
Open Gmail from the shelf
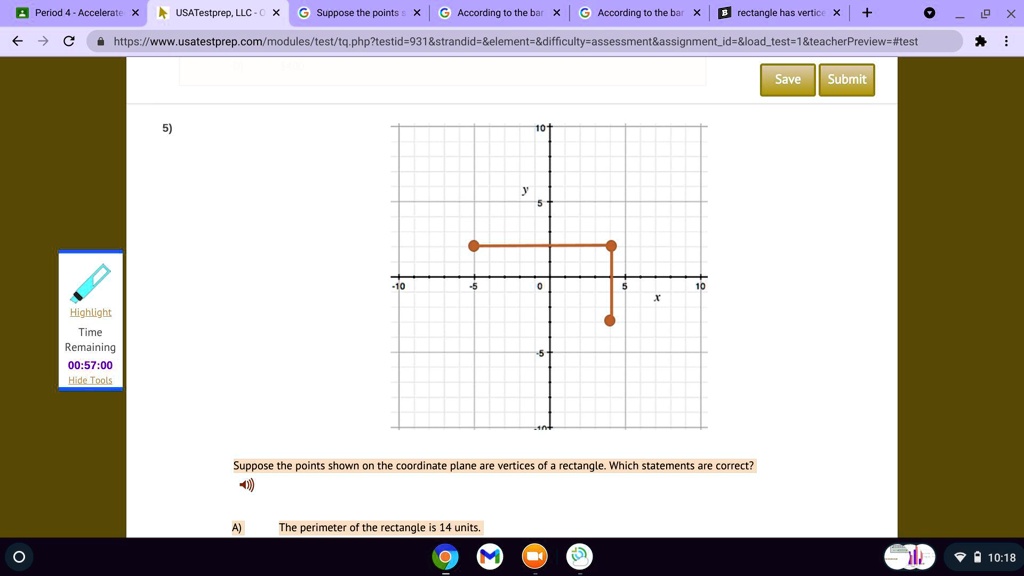click(489, 557)
